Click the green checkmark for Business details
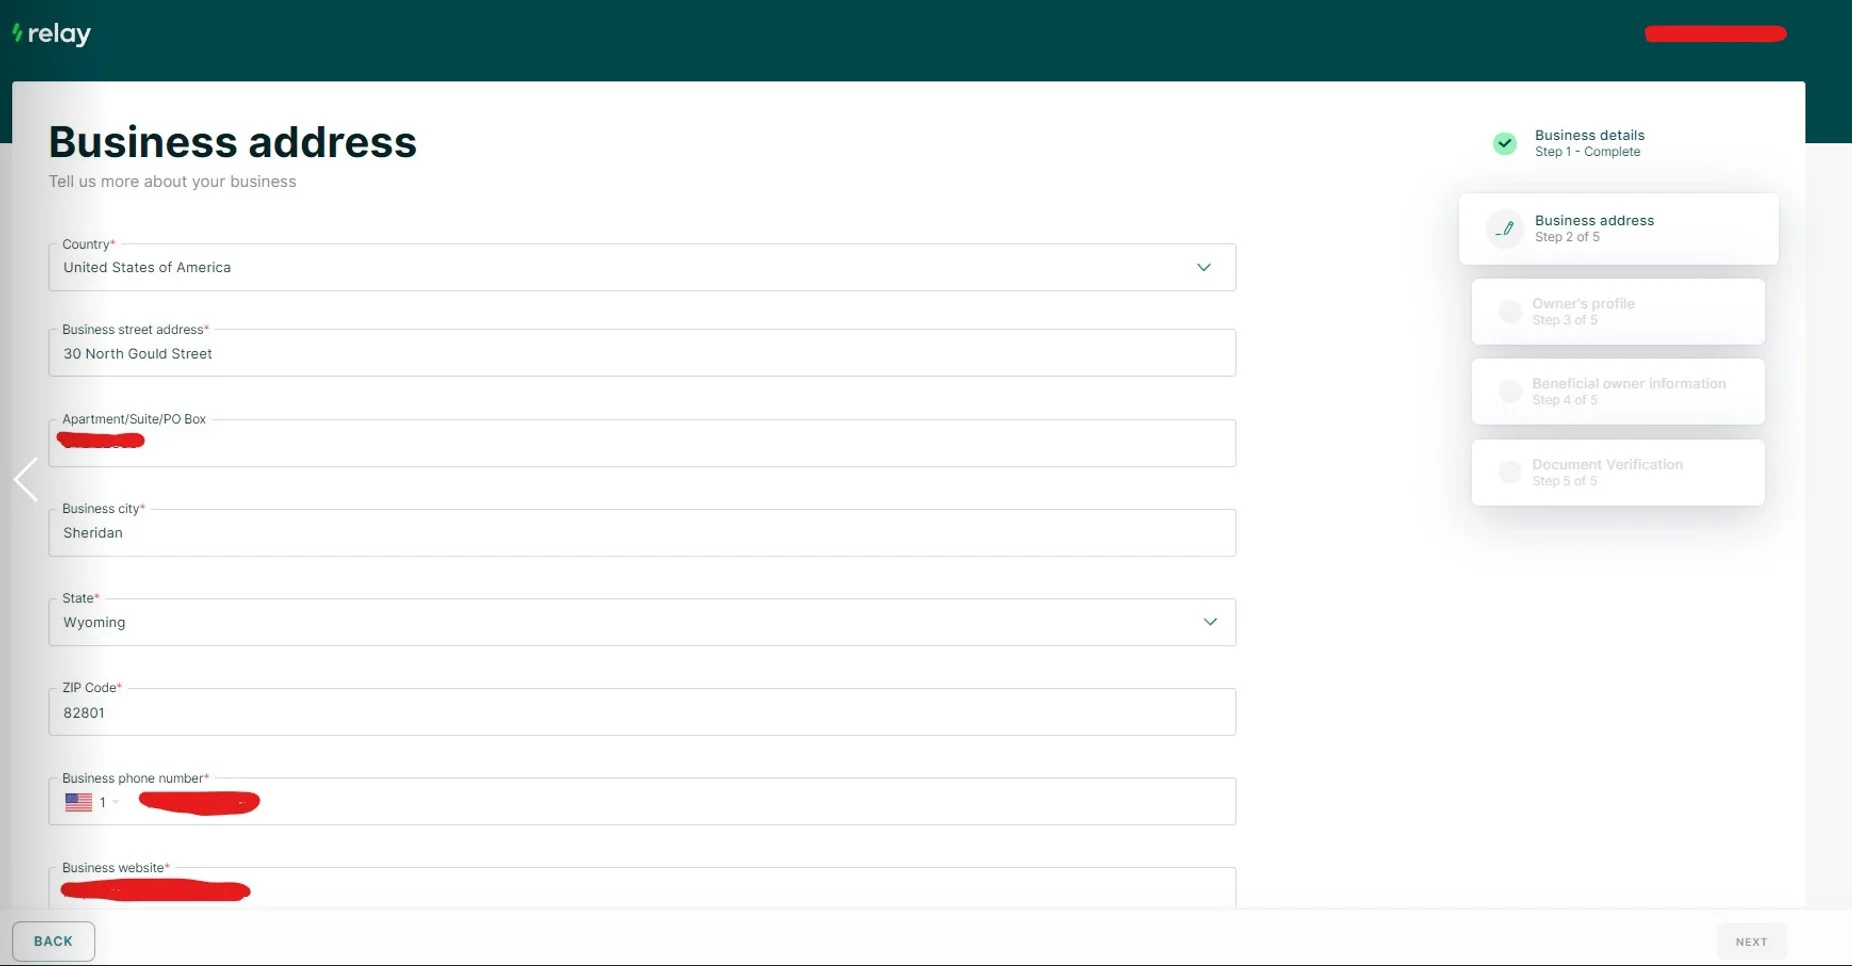1852x966 pixels. point(1504,144)
